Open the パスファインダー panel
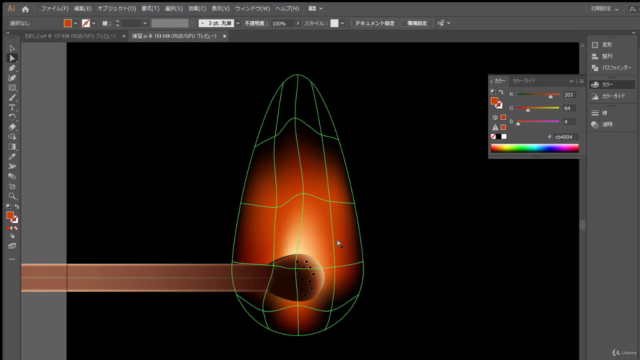This screenshot has width=640, height=360. 611,68
